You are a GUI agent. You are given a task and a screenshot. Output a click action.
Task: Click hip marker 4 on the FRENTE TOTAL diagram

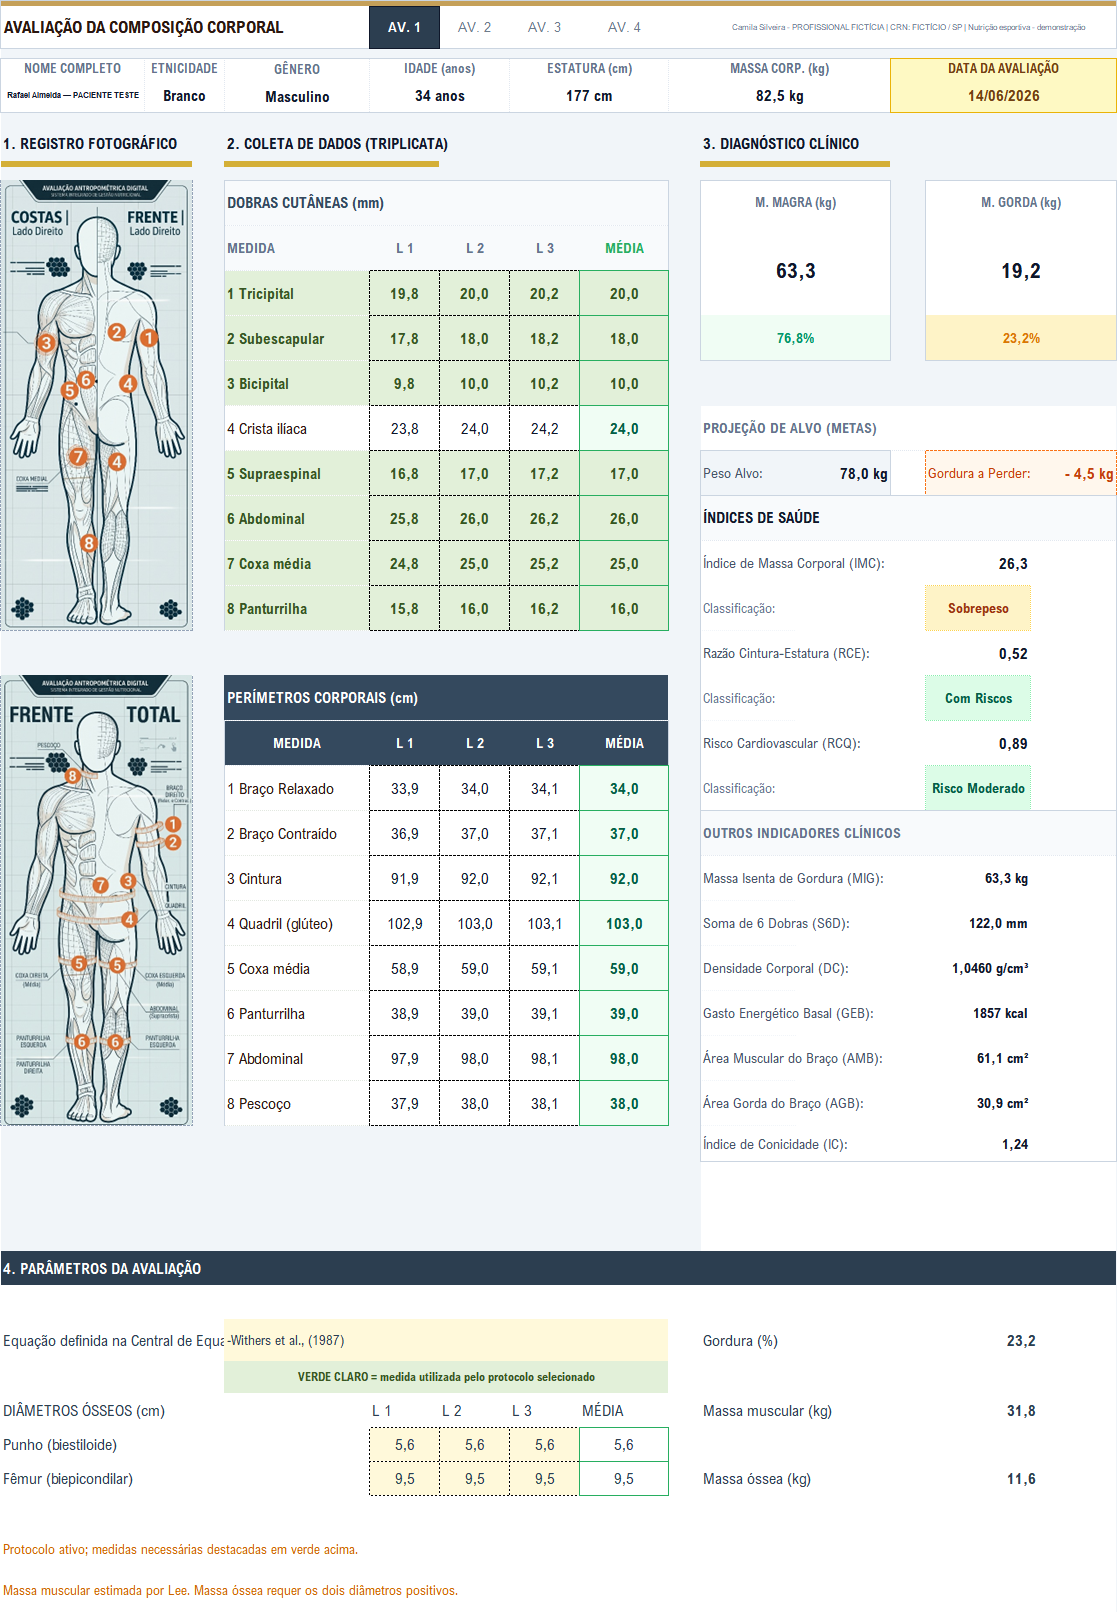(x=129, y=919)
